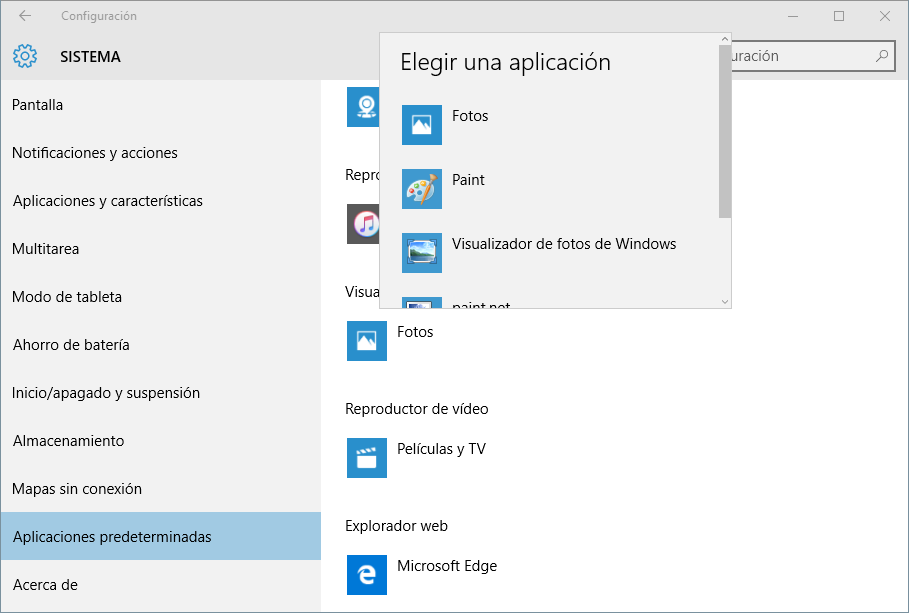Change the Microsoft Edge default browser
The width and height of the screenshot is (909, 613).
click(447, 566)
